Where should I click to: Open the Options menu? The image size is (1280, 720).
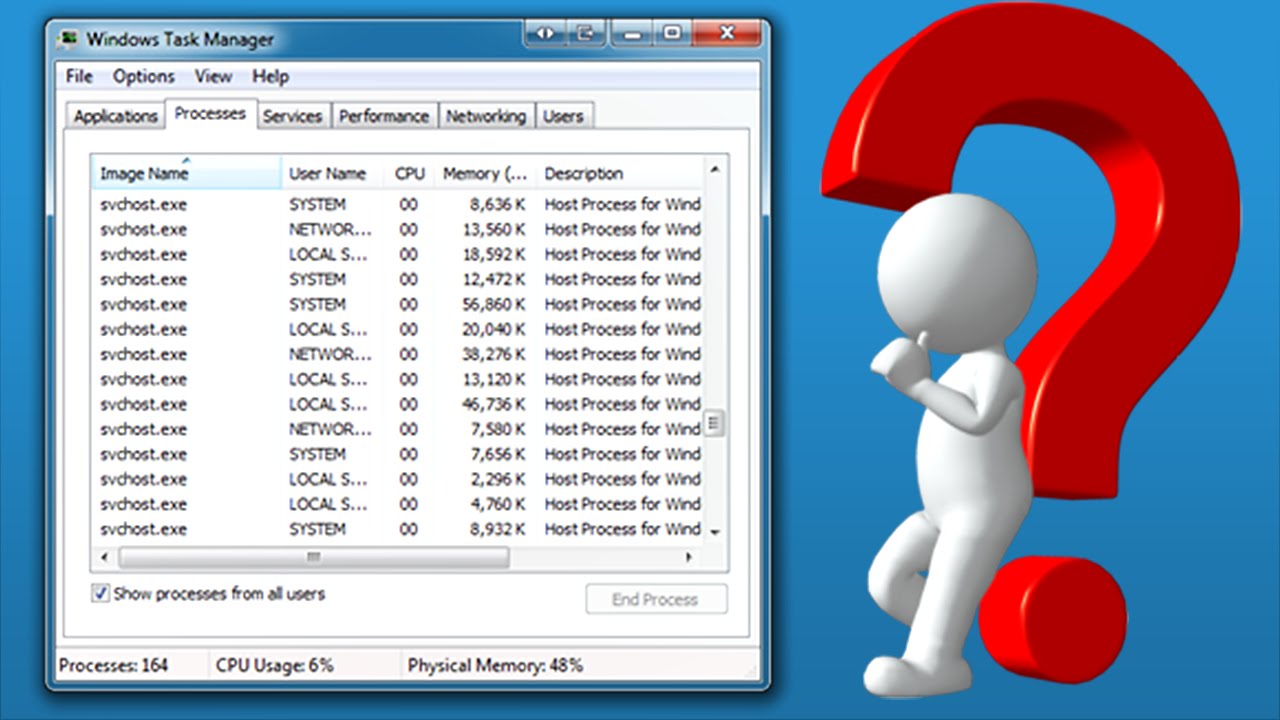pos(143,77)
